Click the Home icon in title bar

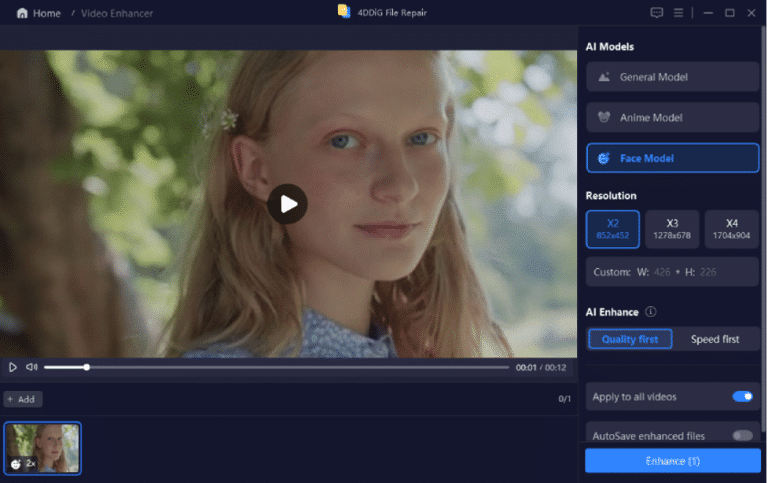(x=22, y=13)
